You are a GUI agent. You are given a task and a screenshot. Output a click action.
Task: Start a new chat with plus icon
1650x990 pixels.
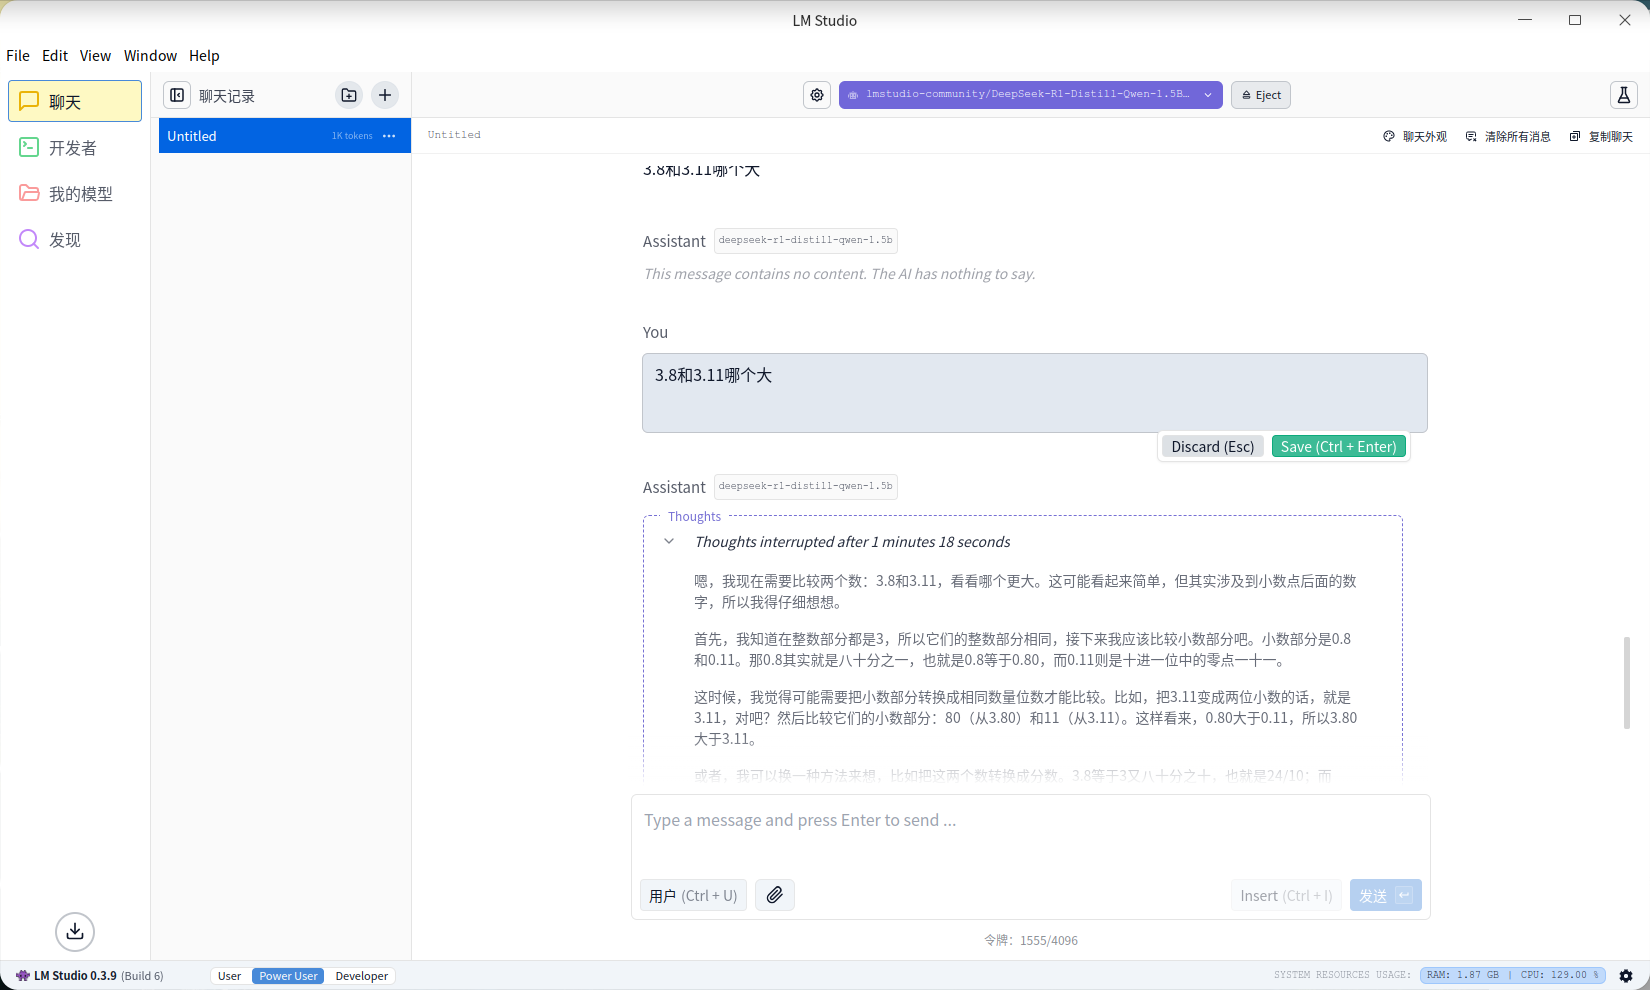[385, 95]
